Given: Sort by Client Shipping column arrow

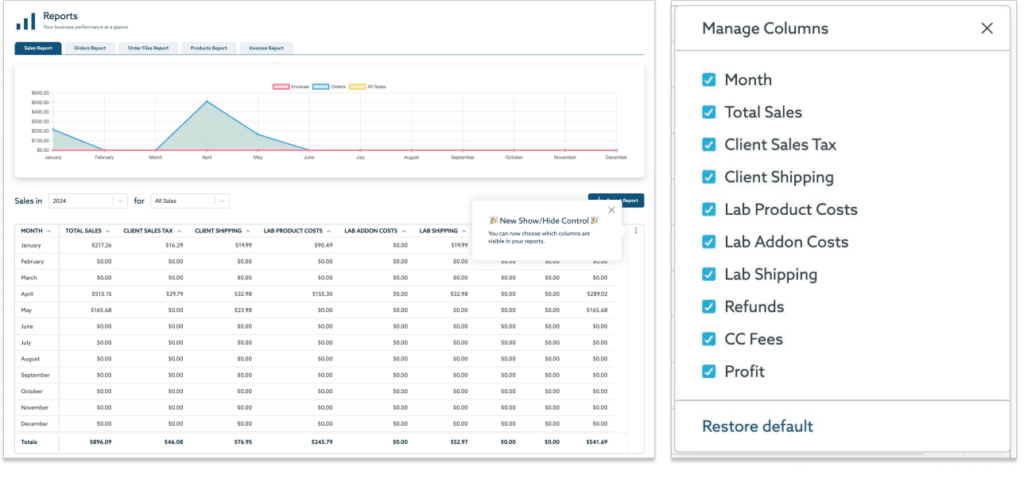Looking at the screenshot, I should click(x=248, y=231).
